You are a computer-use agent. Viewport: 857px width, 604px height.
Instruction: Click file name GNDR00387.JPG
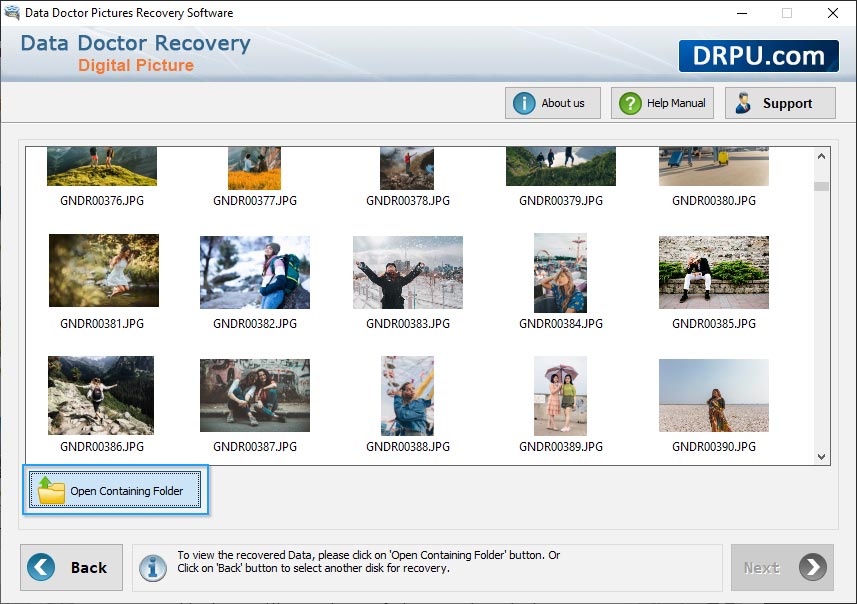coord(255,447)
